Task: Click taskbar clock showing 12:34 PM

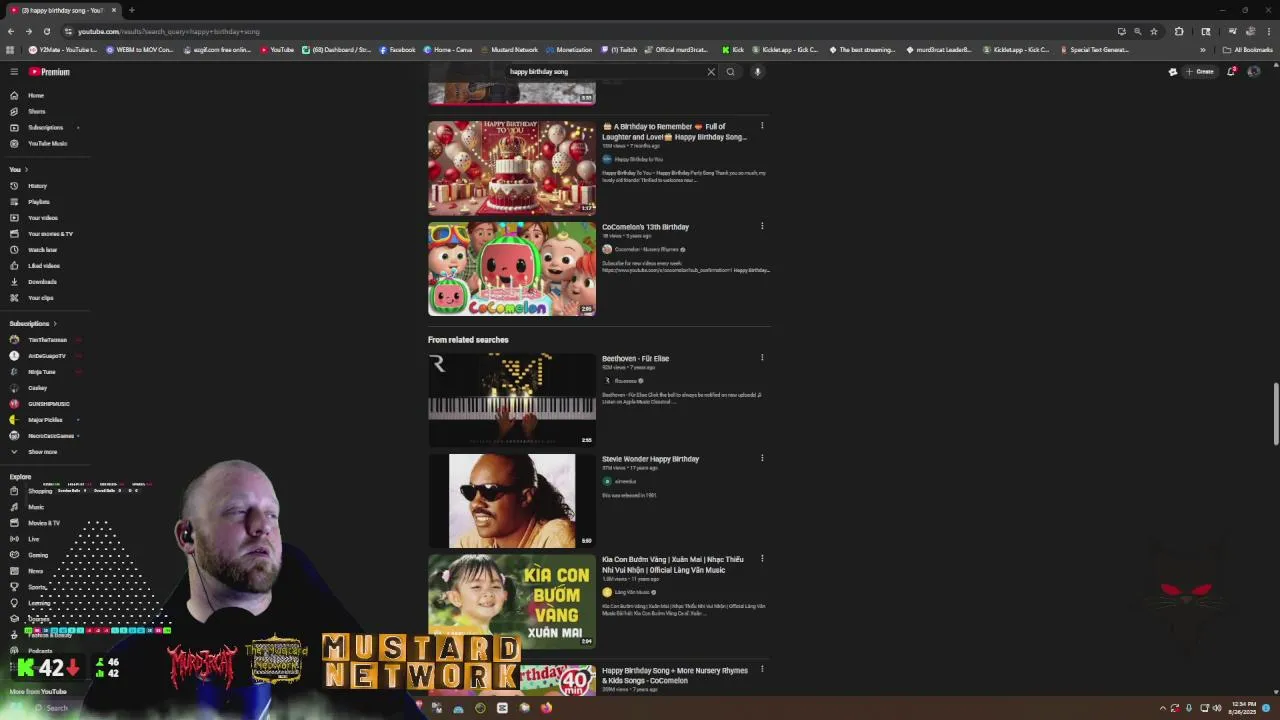Action: 1244,708
